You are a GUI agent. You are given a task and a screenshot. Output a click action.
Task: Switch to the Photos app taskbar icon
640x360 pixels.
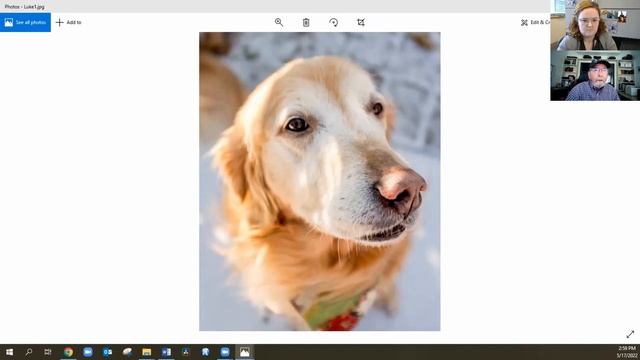[244, 352]
